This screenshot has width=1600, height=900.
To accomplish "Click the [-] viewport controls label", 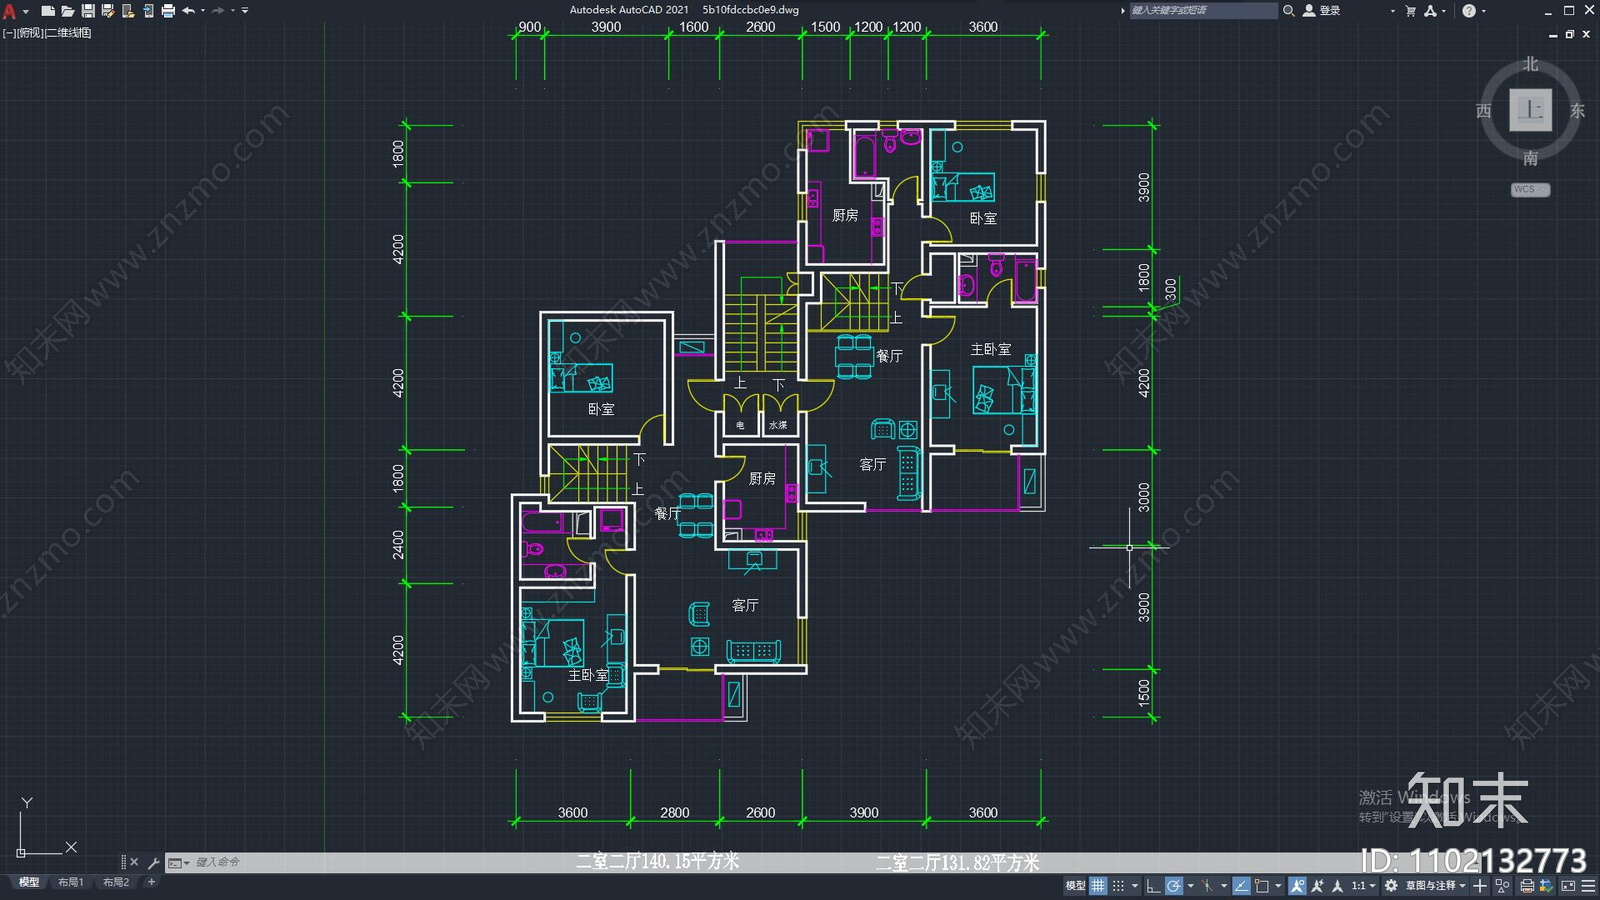I will click(9, 33).
